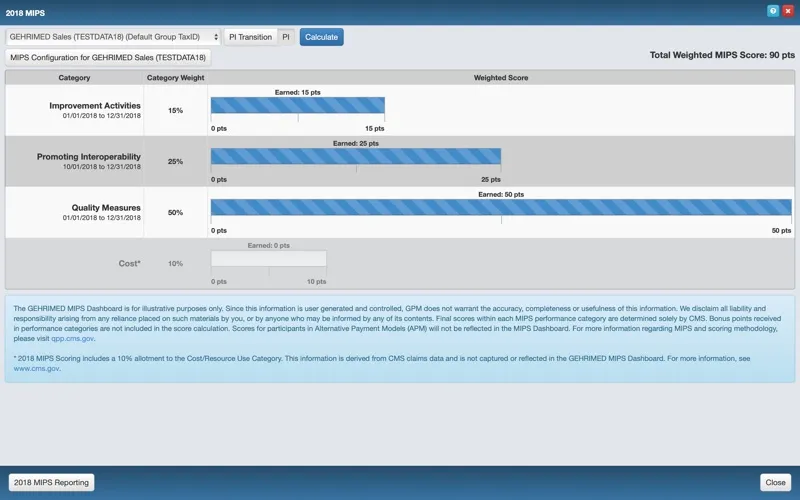Click the 10% category weight value
The width and height of the screenshot is (800, 500).
(176, 263)
